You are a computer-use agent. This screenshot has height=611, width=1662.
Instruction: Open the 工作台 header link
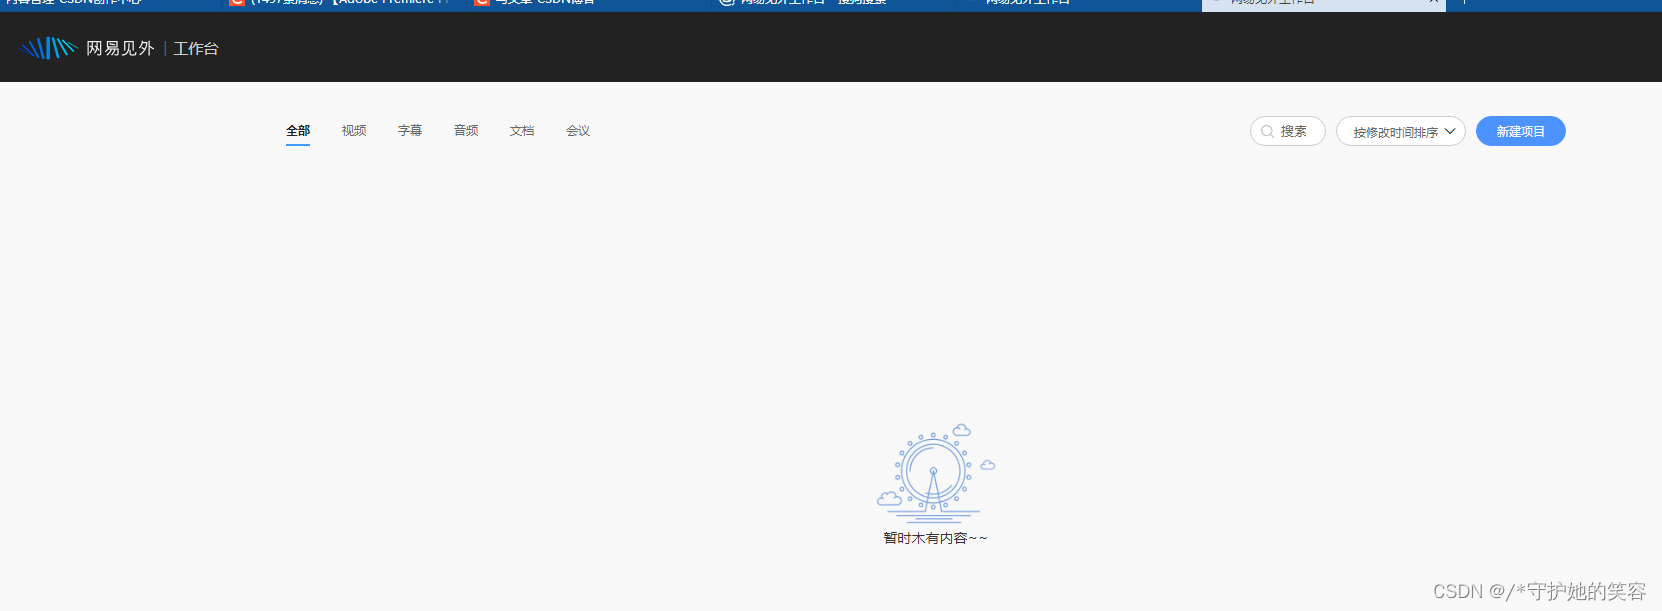tap(196, 48)
